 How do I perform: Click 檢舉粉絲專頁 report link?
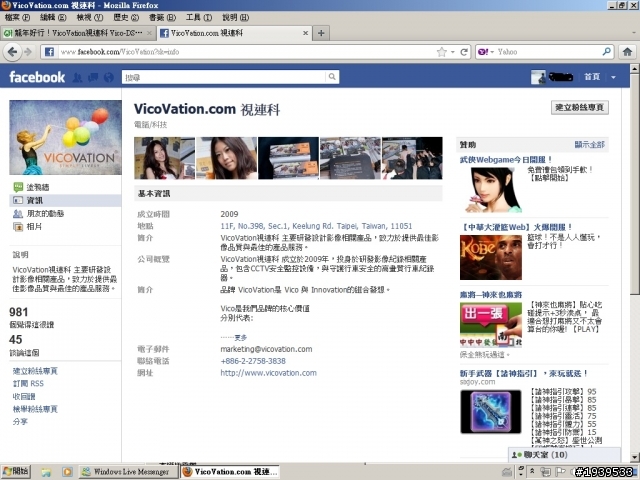(x=35, y=409)
